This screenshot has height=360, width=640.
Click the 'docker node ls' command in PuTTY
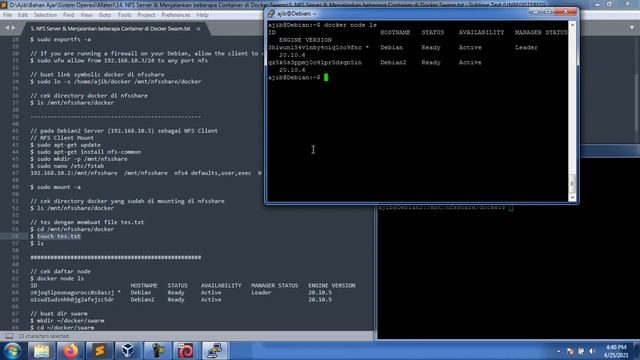point(350,25)
